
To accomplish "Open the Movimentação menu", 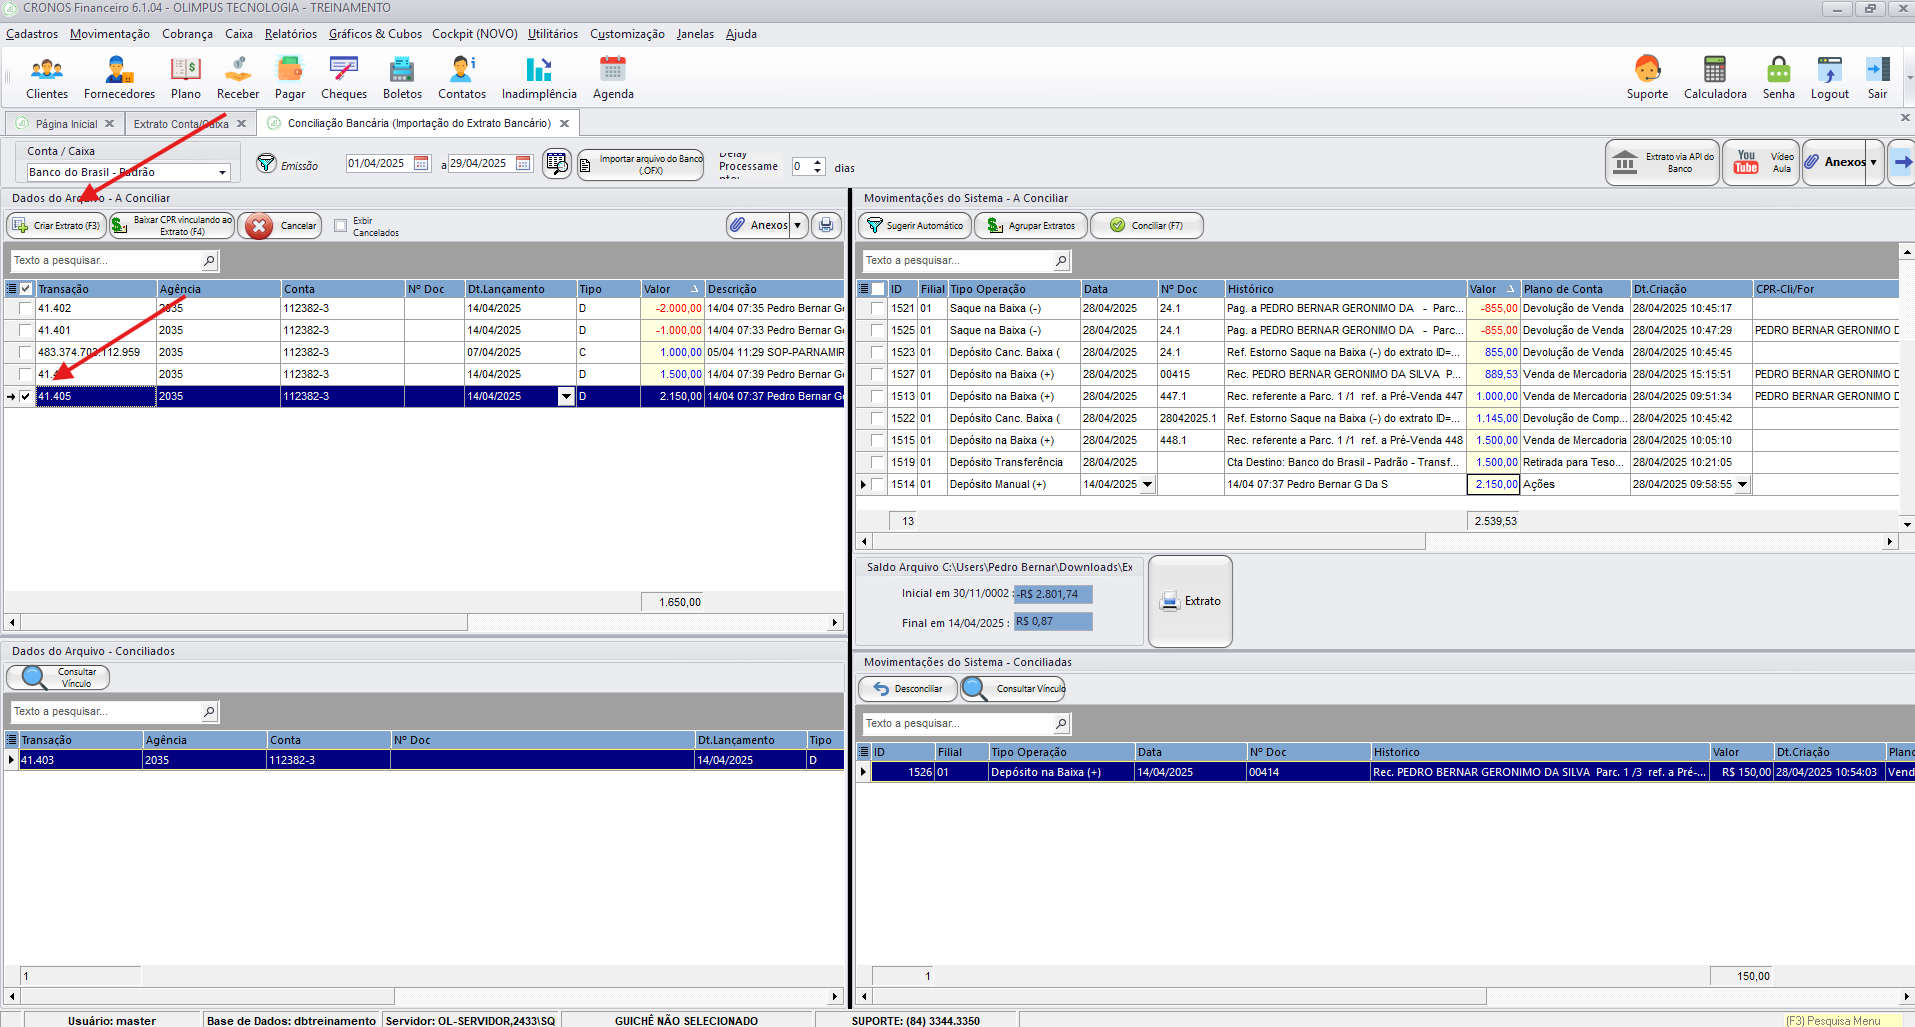I will pyautogui.click(x=110, y=34).
